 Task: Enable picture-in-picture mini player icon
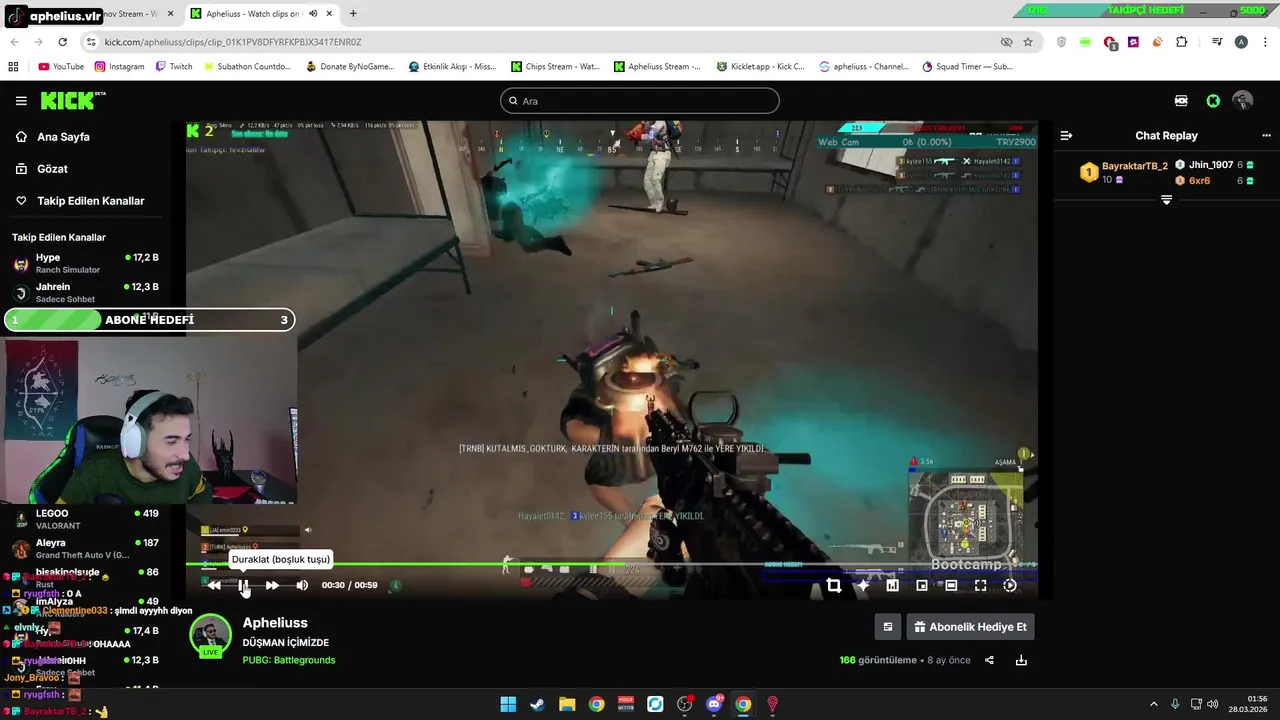pos(922,586)
